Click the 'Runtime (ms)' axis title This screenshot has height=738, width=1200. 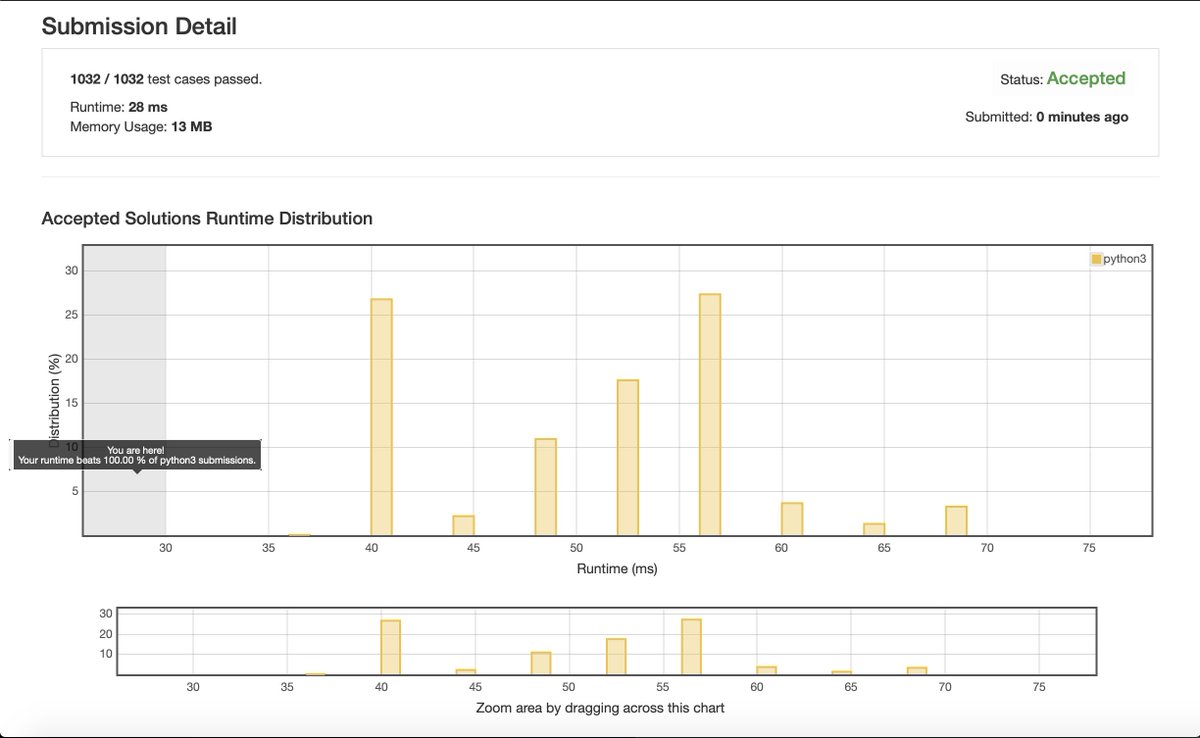[617, 569]
